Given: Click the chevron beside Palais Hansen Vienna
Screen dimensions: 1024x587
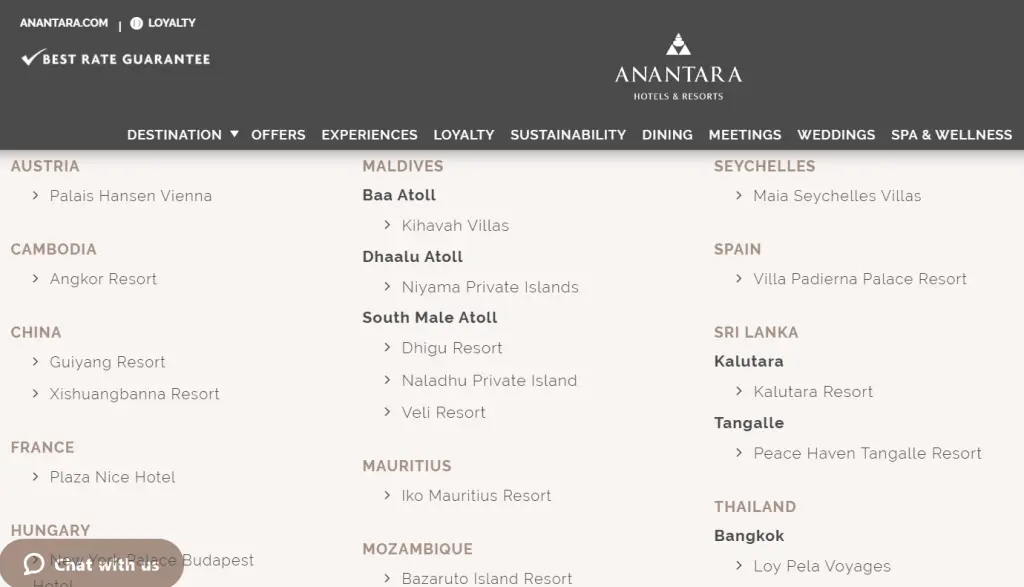Looking at the screenshot, I should [36, 196].
